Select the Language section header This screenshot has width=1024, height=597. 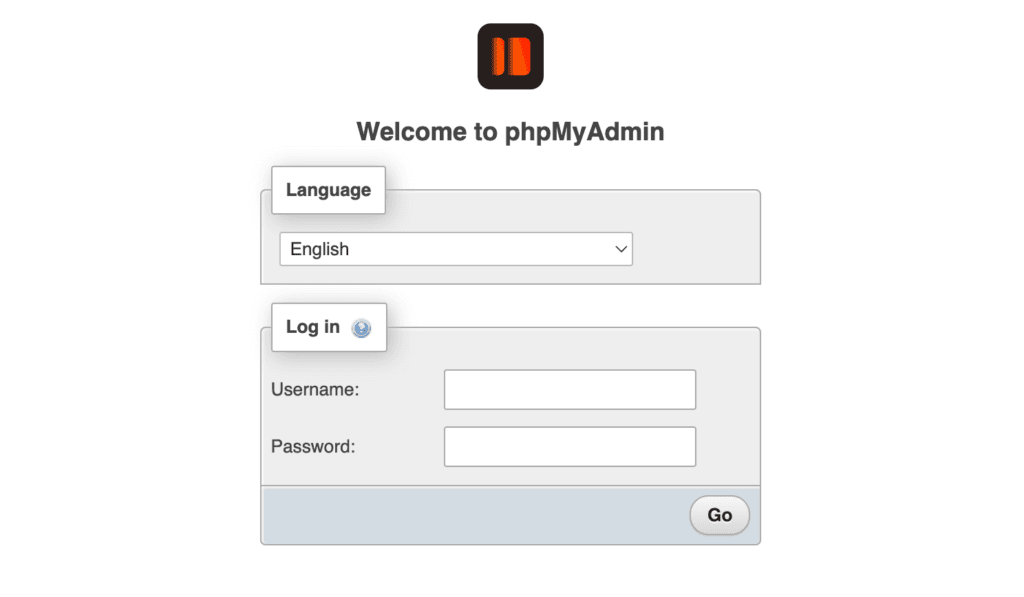tap(328, 189)
